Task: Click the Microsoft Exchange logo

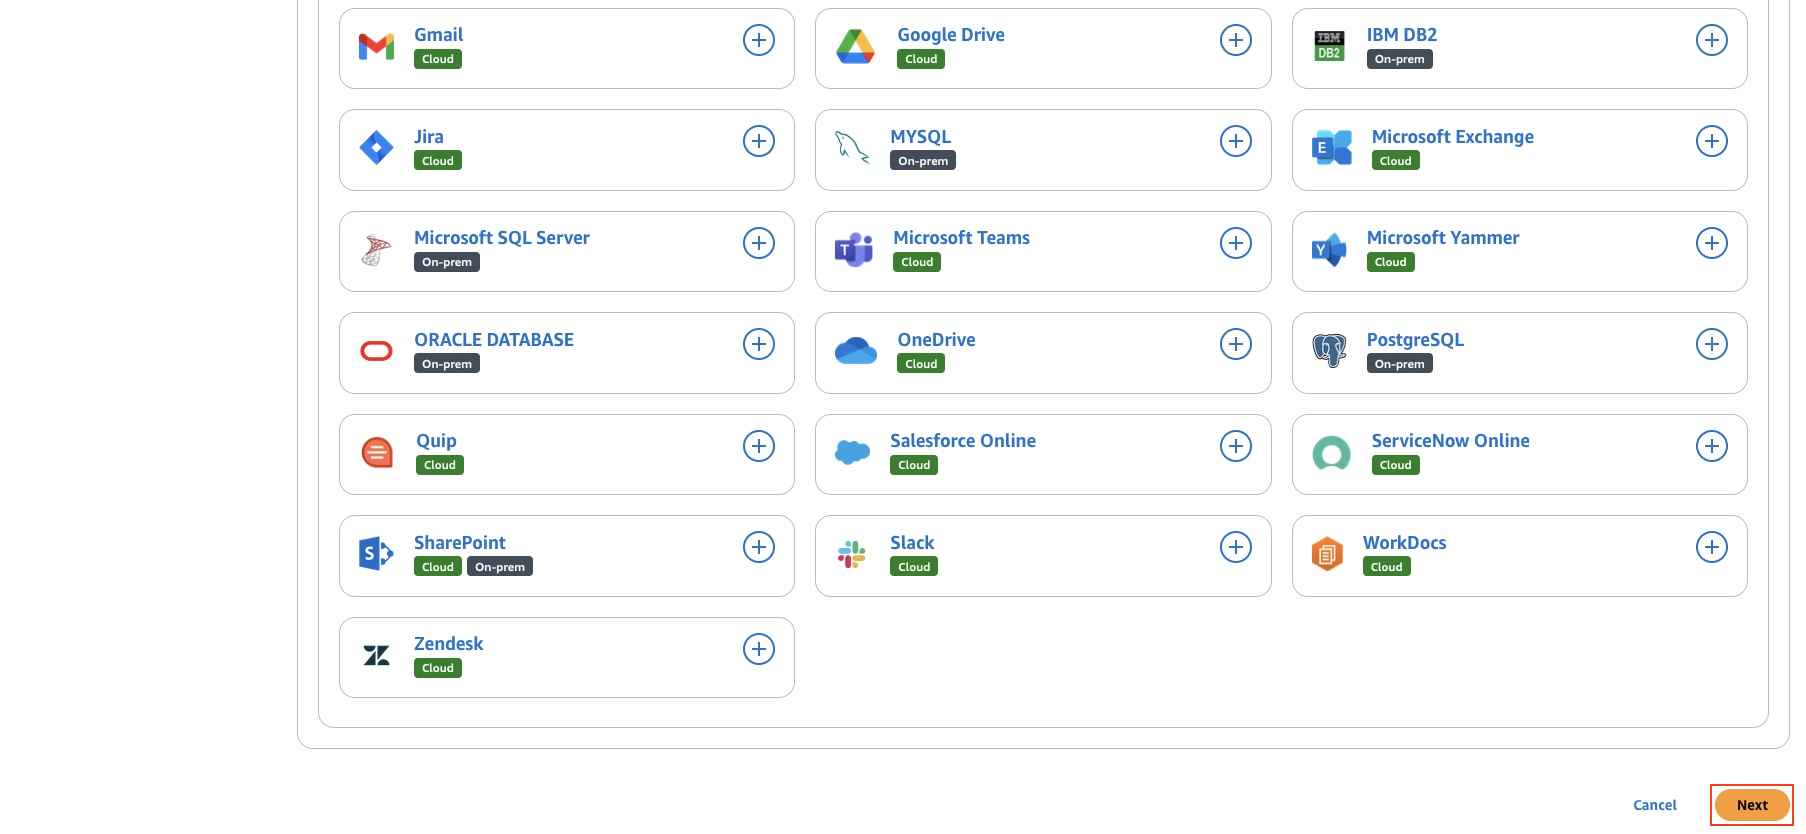Action: click(1332, 148)
